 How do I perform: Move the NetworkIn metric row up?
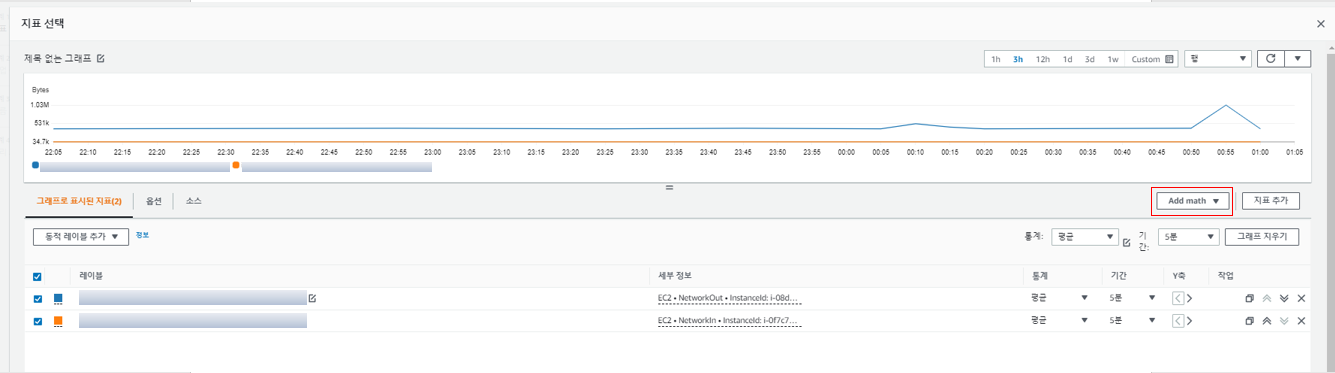pos(1266,321)
